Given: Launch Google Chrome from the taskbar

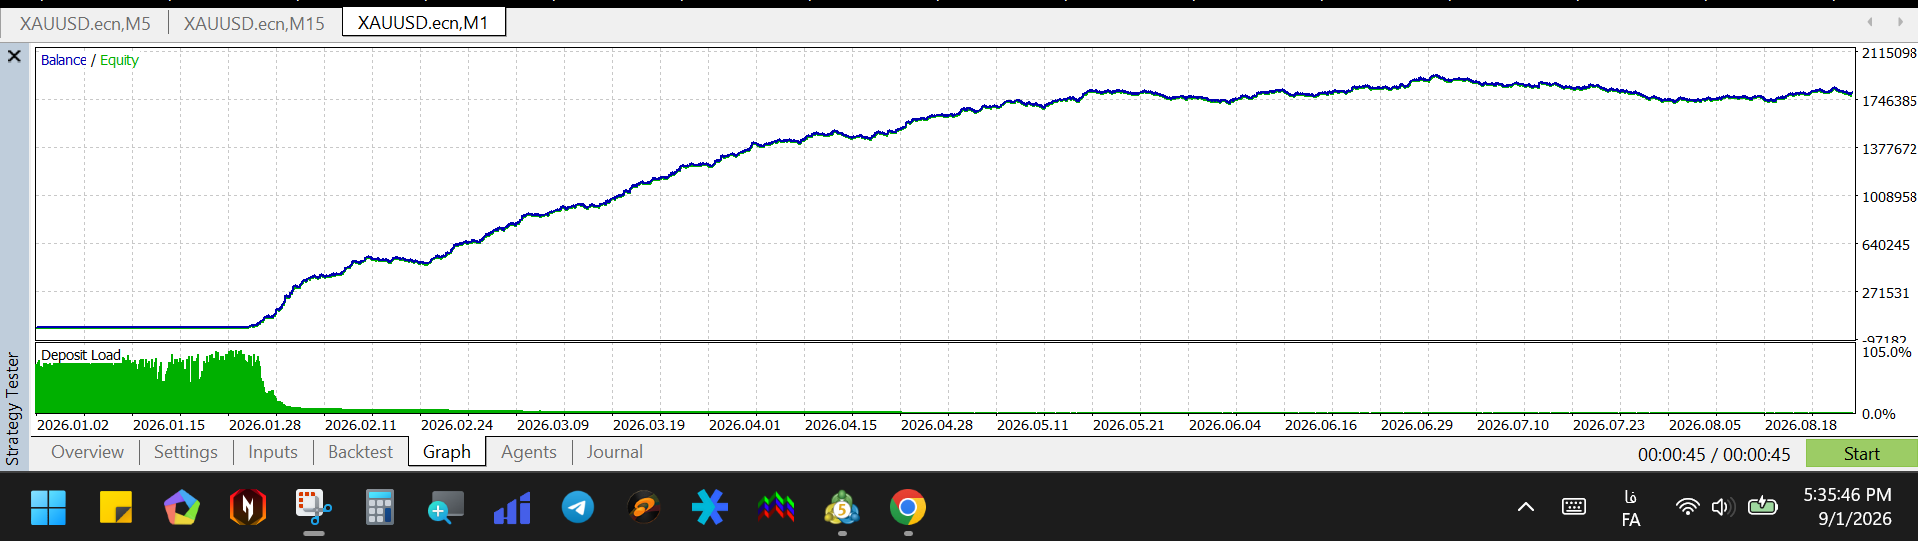Looking at the screenshot, I should [908, 508].
